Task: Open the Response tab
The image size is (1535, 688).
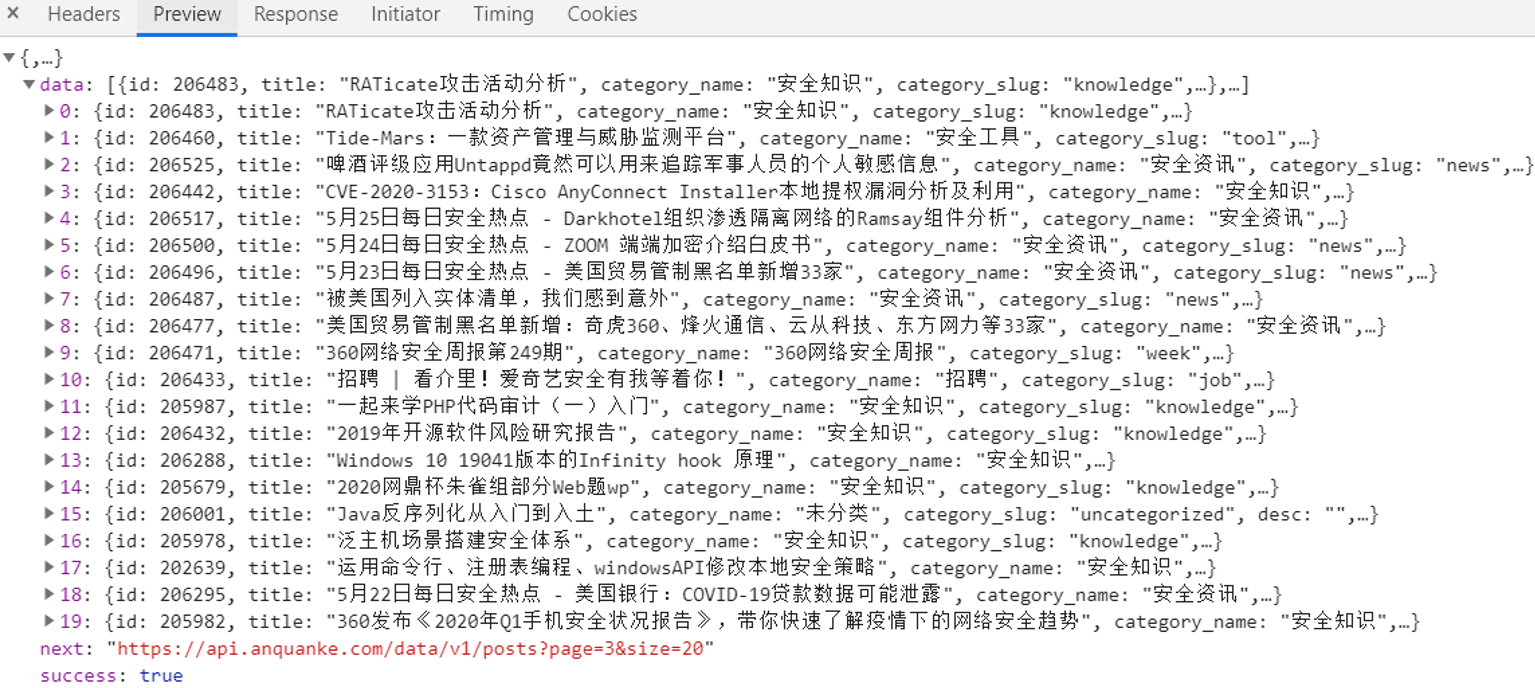Action: (296, 15)
